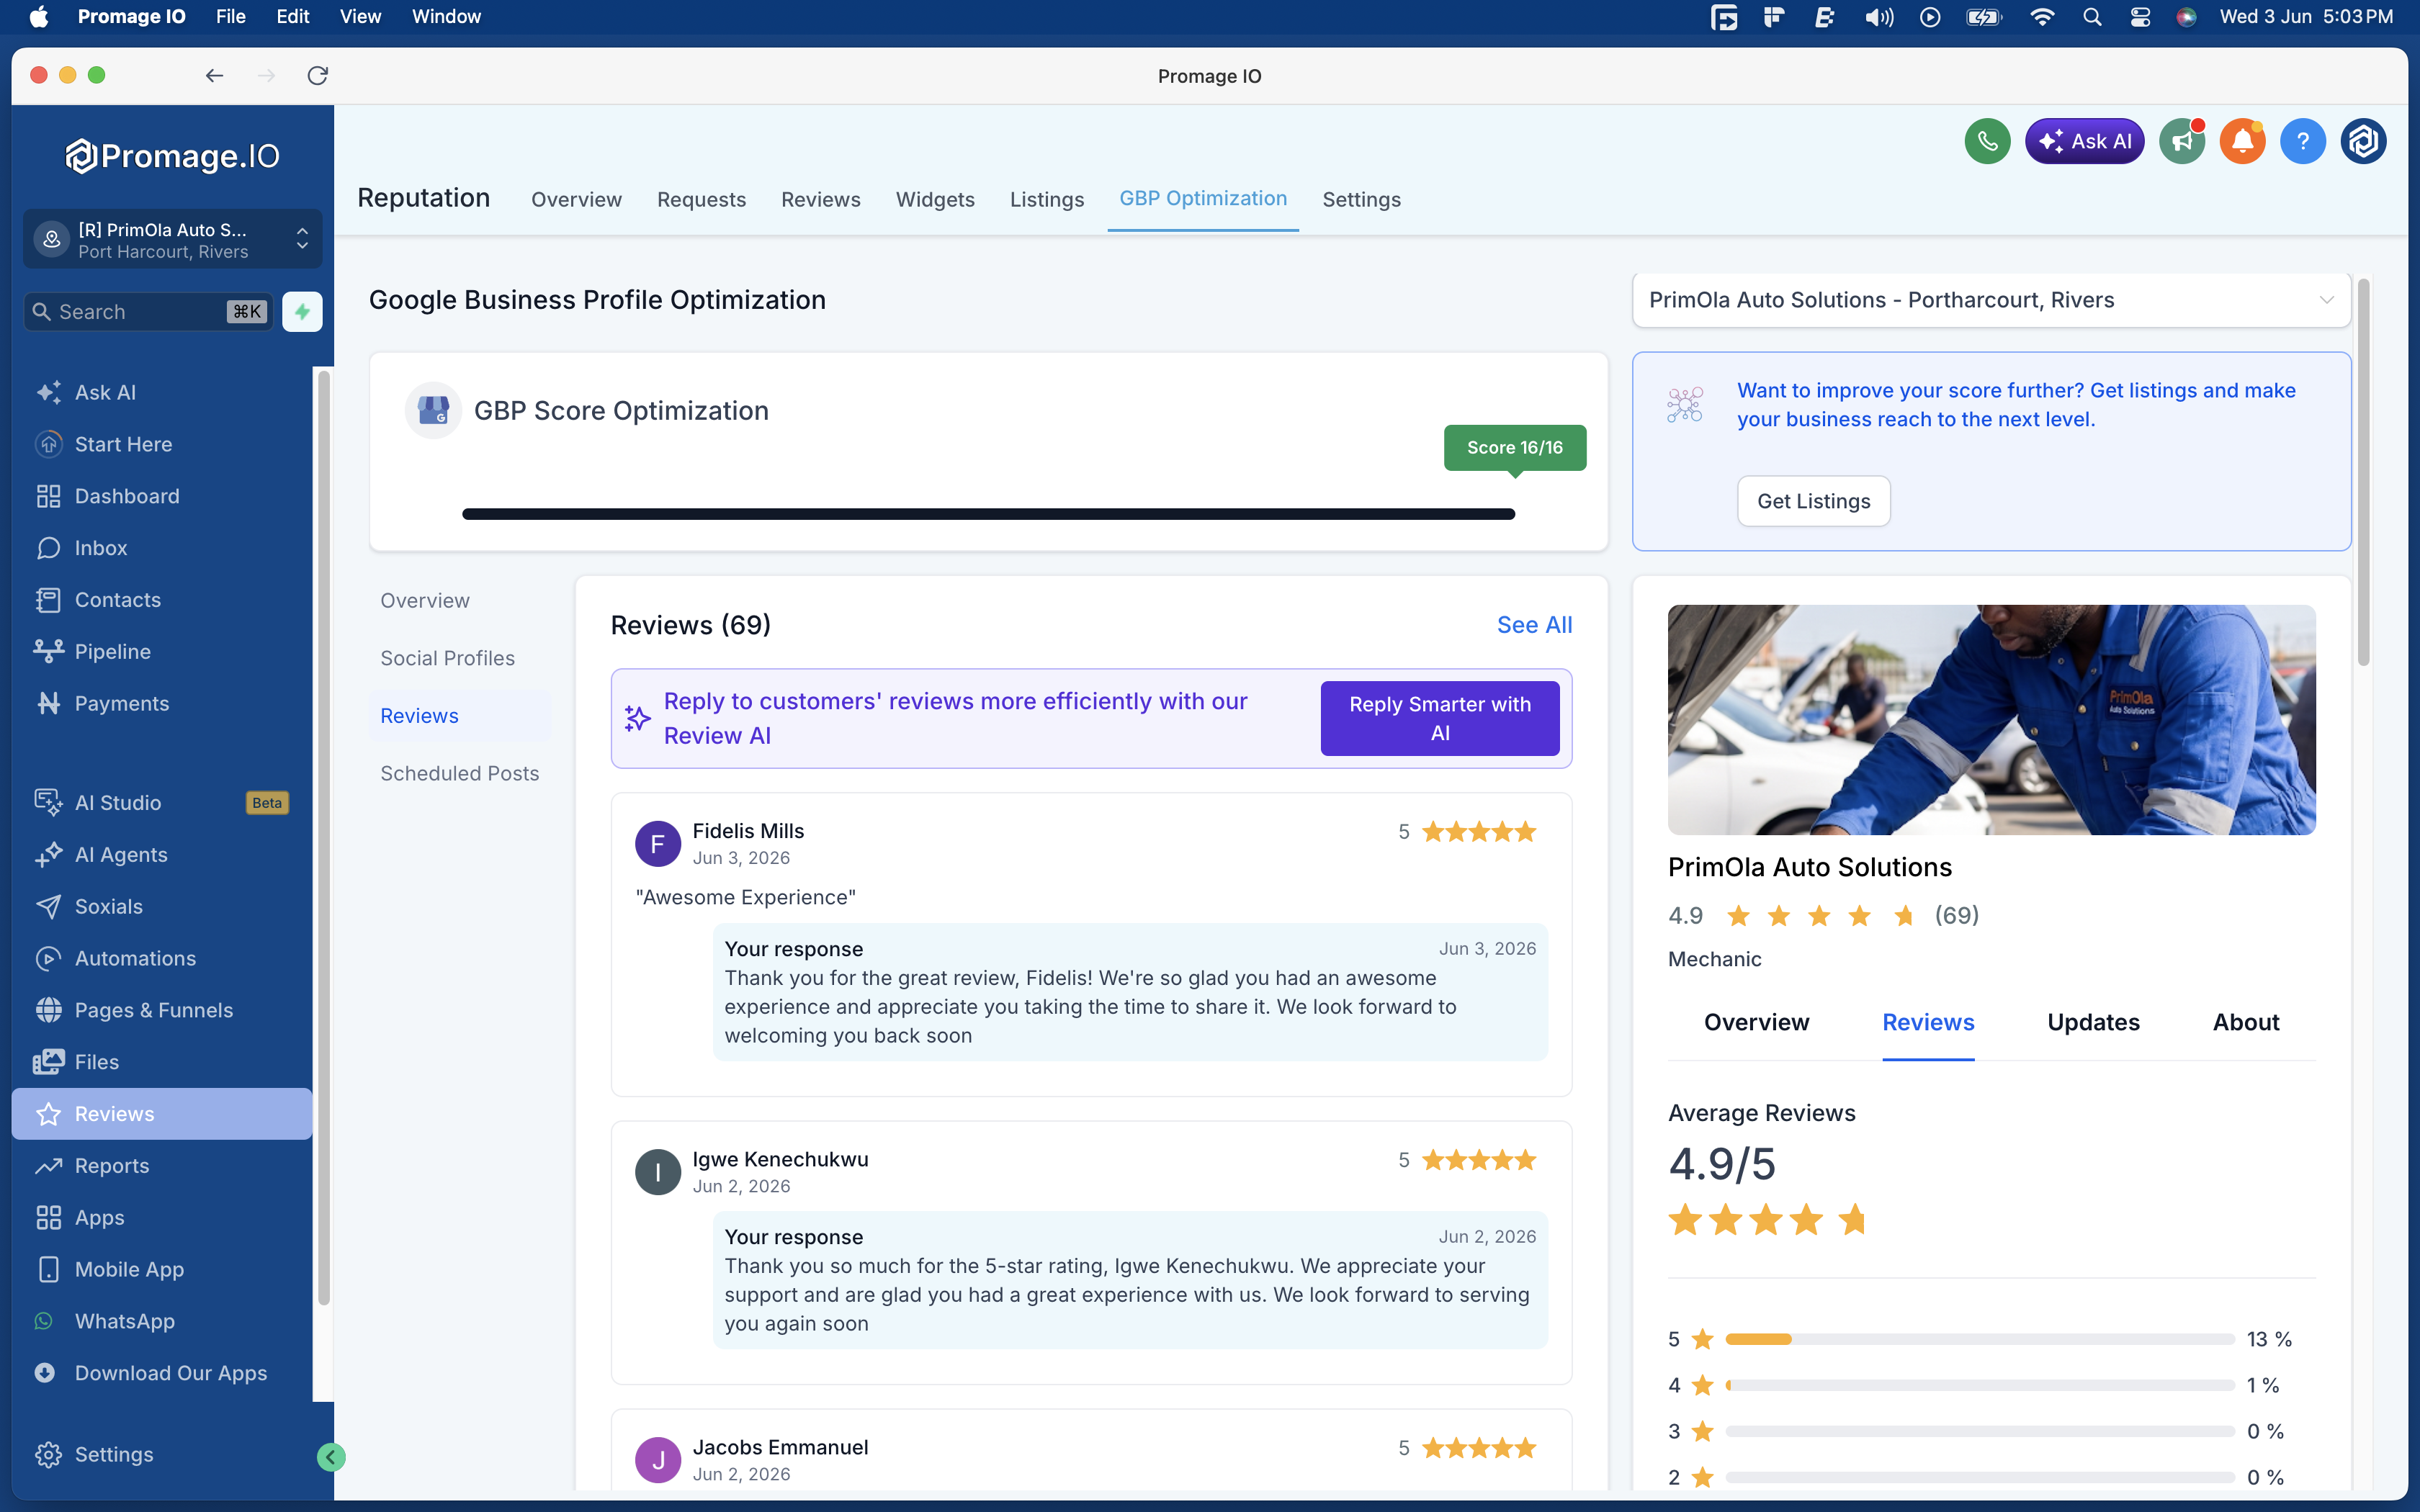The width and height of the screenshot is (2420, 1512).
Task: Click Reply Smarter with AI button
Action: coord(1440,718)
